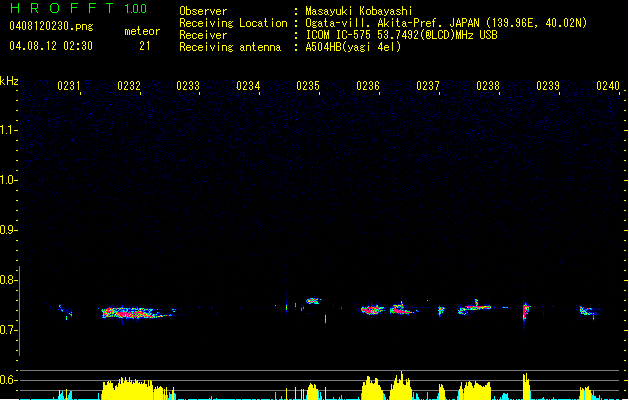Click the long meteor echo near 0232
Screen dimensions: 629x400
(138, 313)
